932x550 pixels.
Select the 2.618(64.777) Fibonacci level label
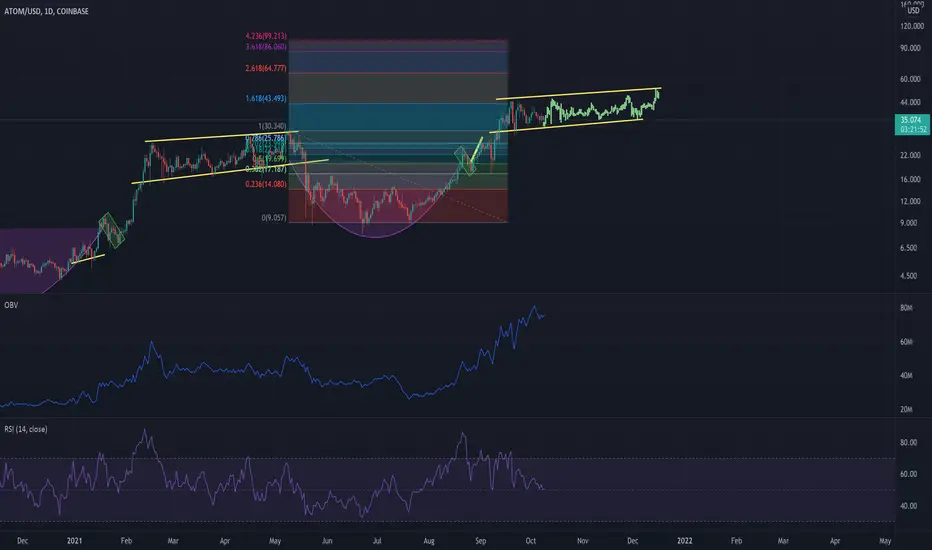click(x=266, y=68)
